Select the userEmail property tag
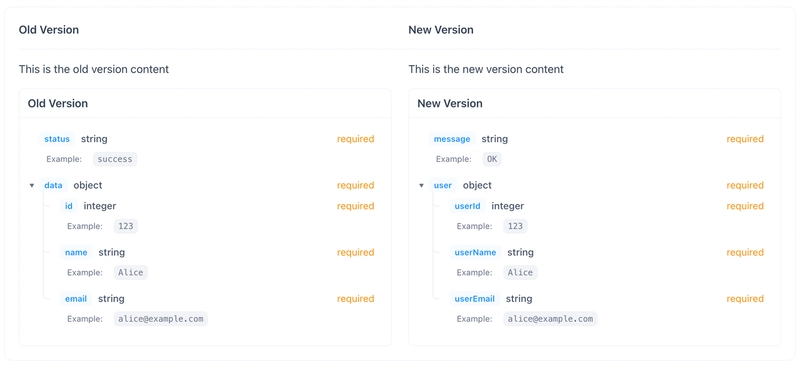Image resolution: width=800 pixels, height=368 pixels. [475, 299]
